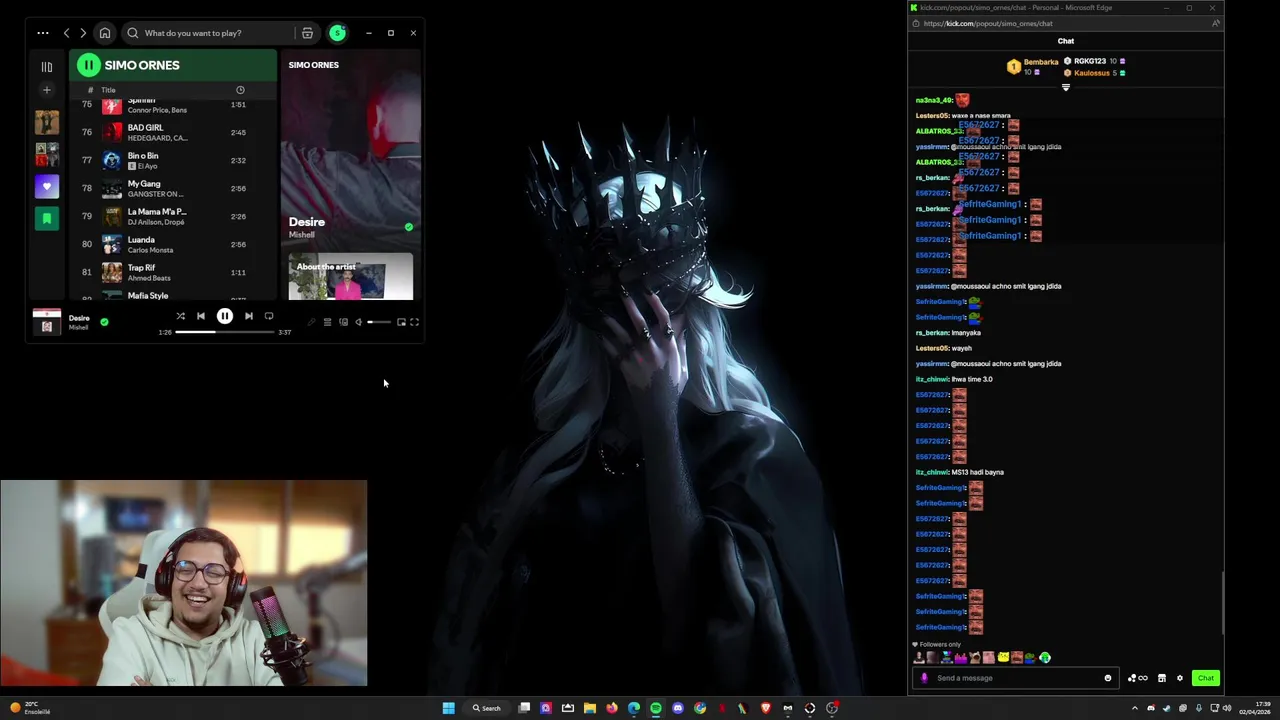Screen dimensions: 1280x720
Task: Open the Carlos Monsta artist link
Action: 150,250
